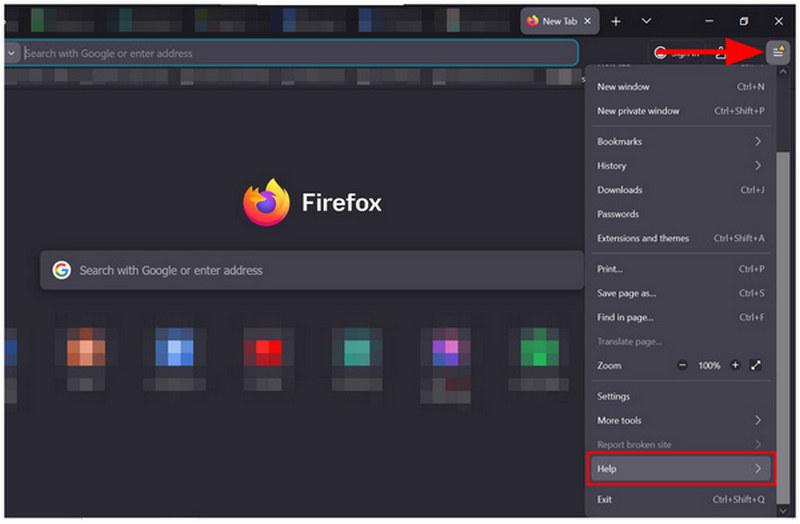Expand the History submenu arrow
This screenshot has width=800, height=524.
tap(758, 165)
